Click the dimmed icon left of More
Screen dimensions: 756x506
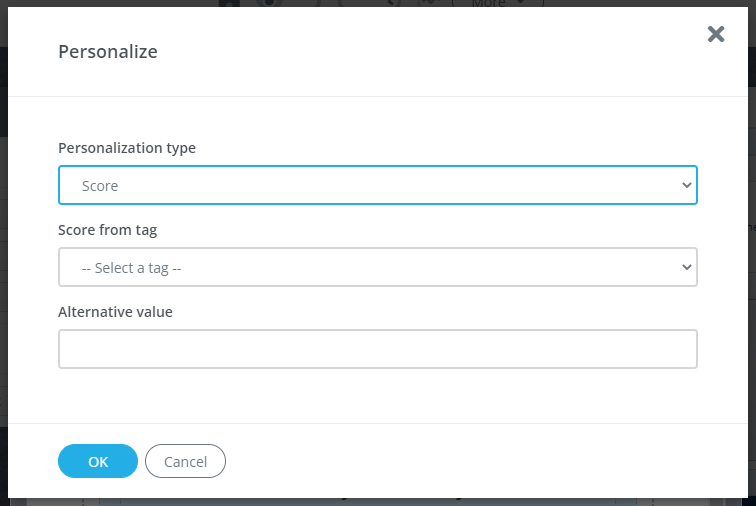429,2
